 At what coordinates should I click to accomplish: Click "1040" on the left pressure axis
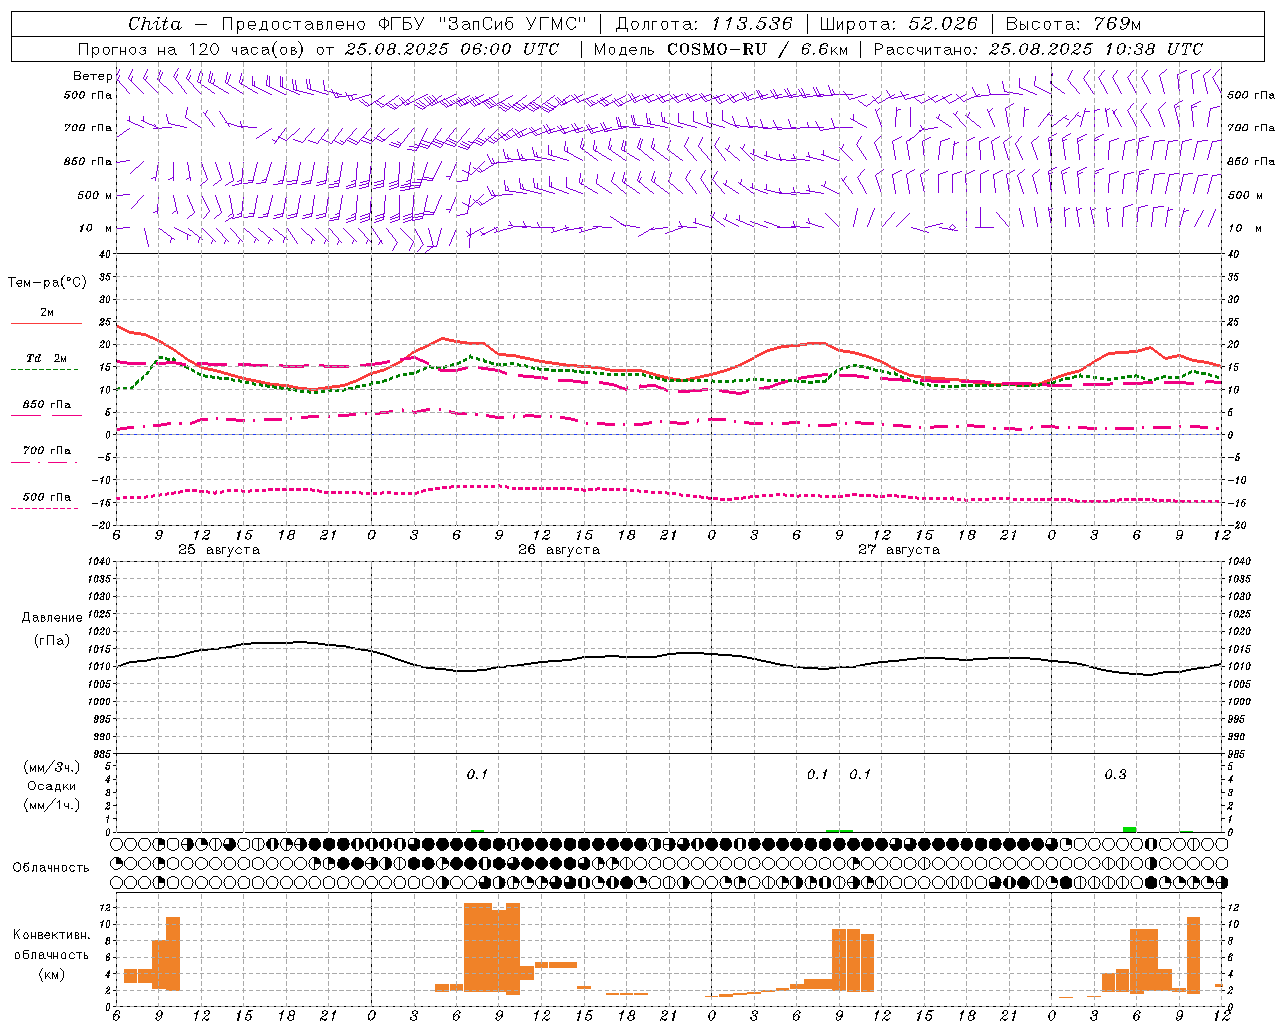tap(100, 561)
